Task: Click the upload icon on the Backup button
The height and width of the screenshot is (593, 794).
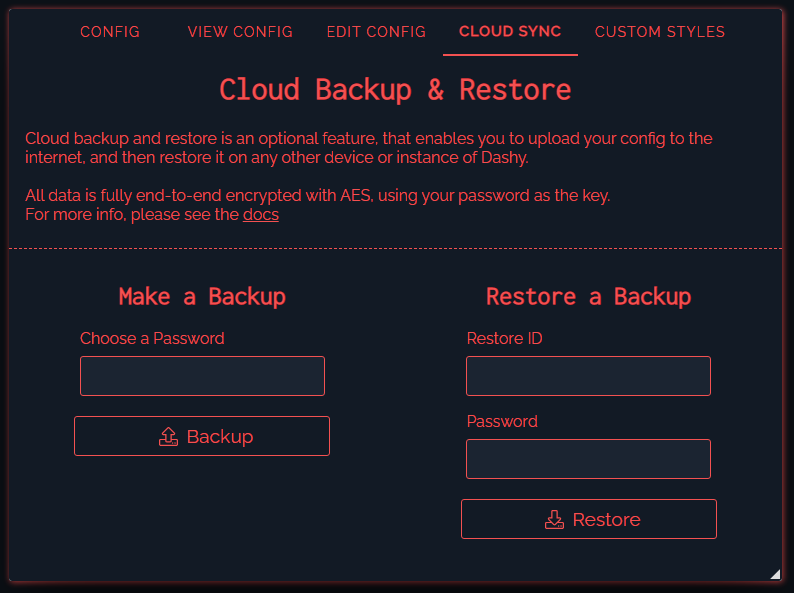Action: 169,437
